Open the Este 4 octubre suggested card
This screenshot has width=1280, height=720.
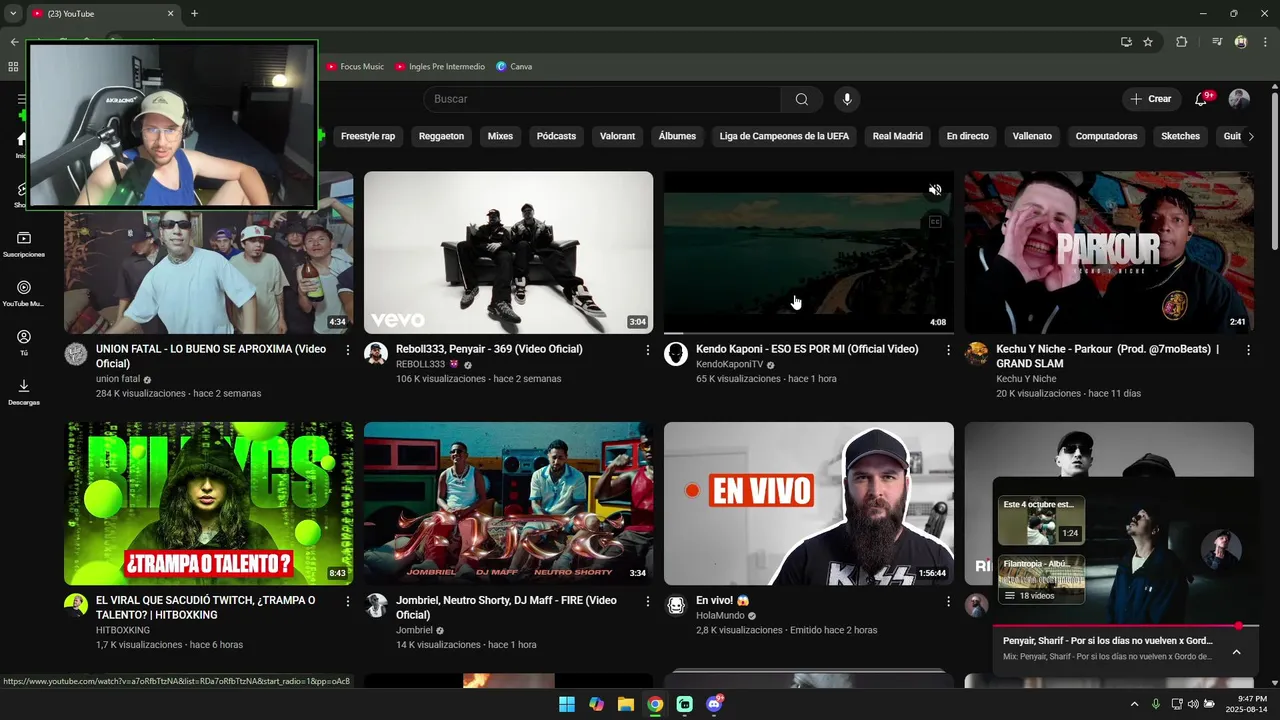pos(1041,520)
